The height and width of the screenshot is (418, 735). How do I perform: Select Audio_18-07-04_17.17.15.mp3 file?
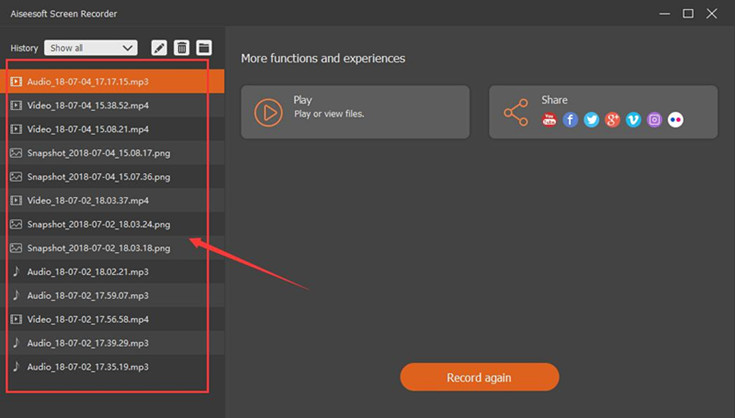tap(112, 82)
